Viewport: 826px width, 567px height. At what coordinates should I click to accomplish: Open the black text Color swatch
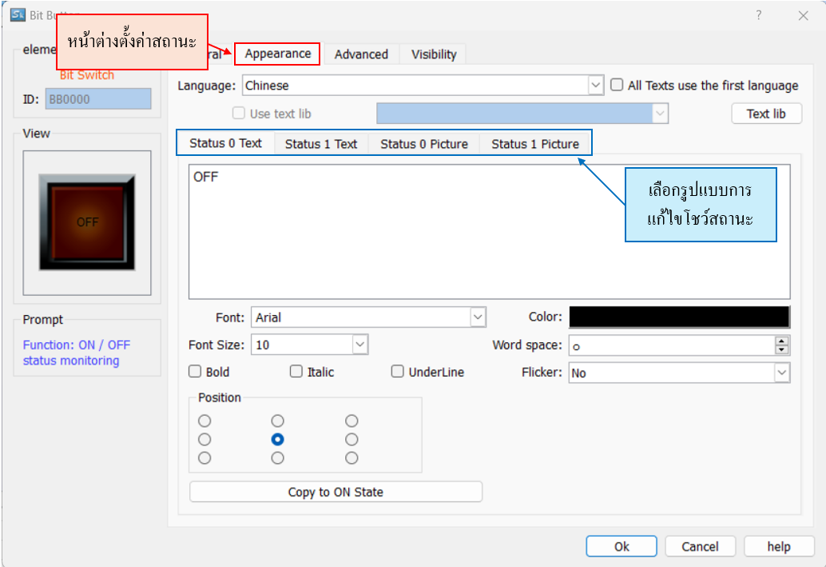(679, 317)
